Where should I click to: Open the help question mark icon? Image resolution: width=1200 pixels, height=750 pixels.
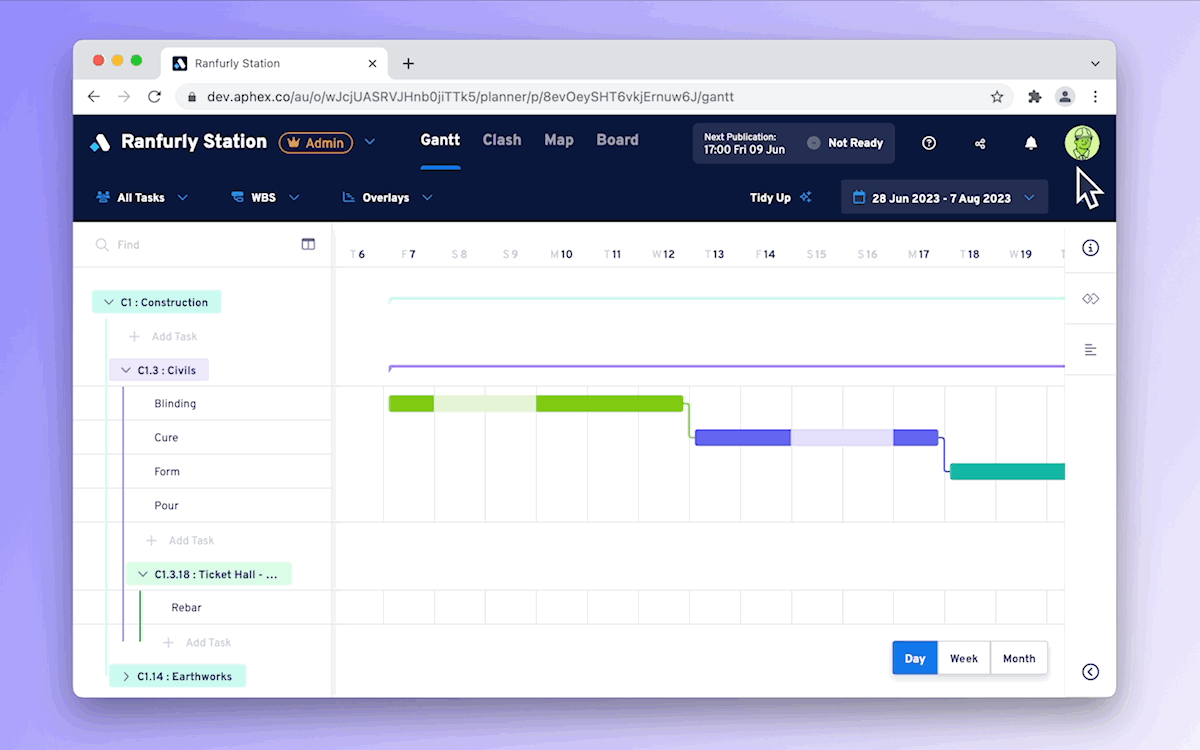[x=929, y=143]
